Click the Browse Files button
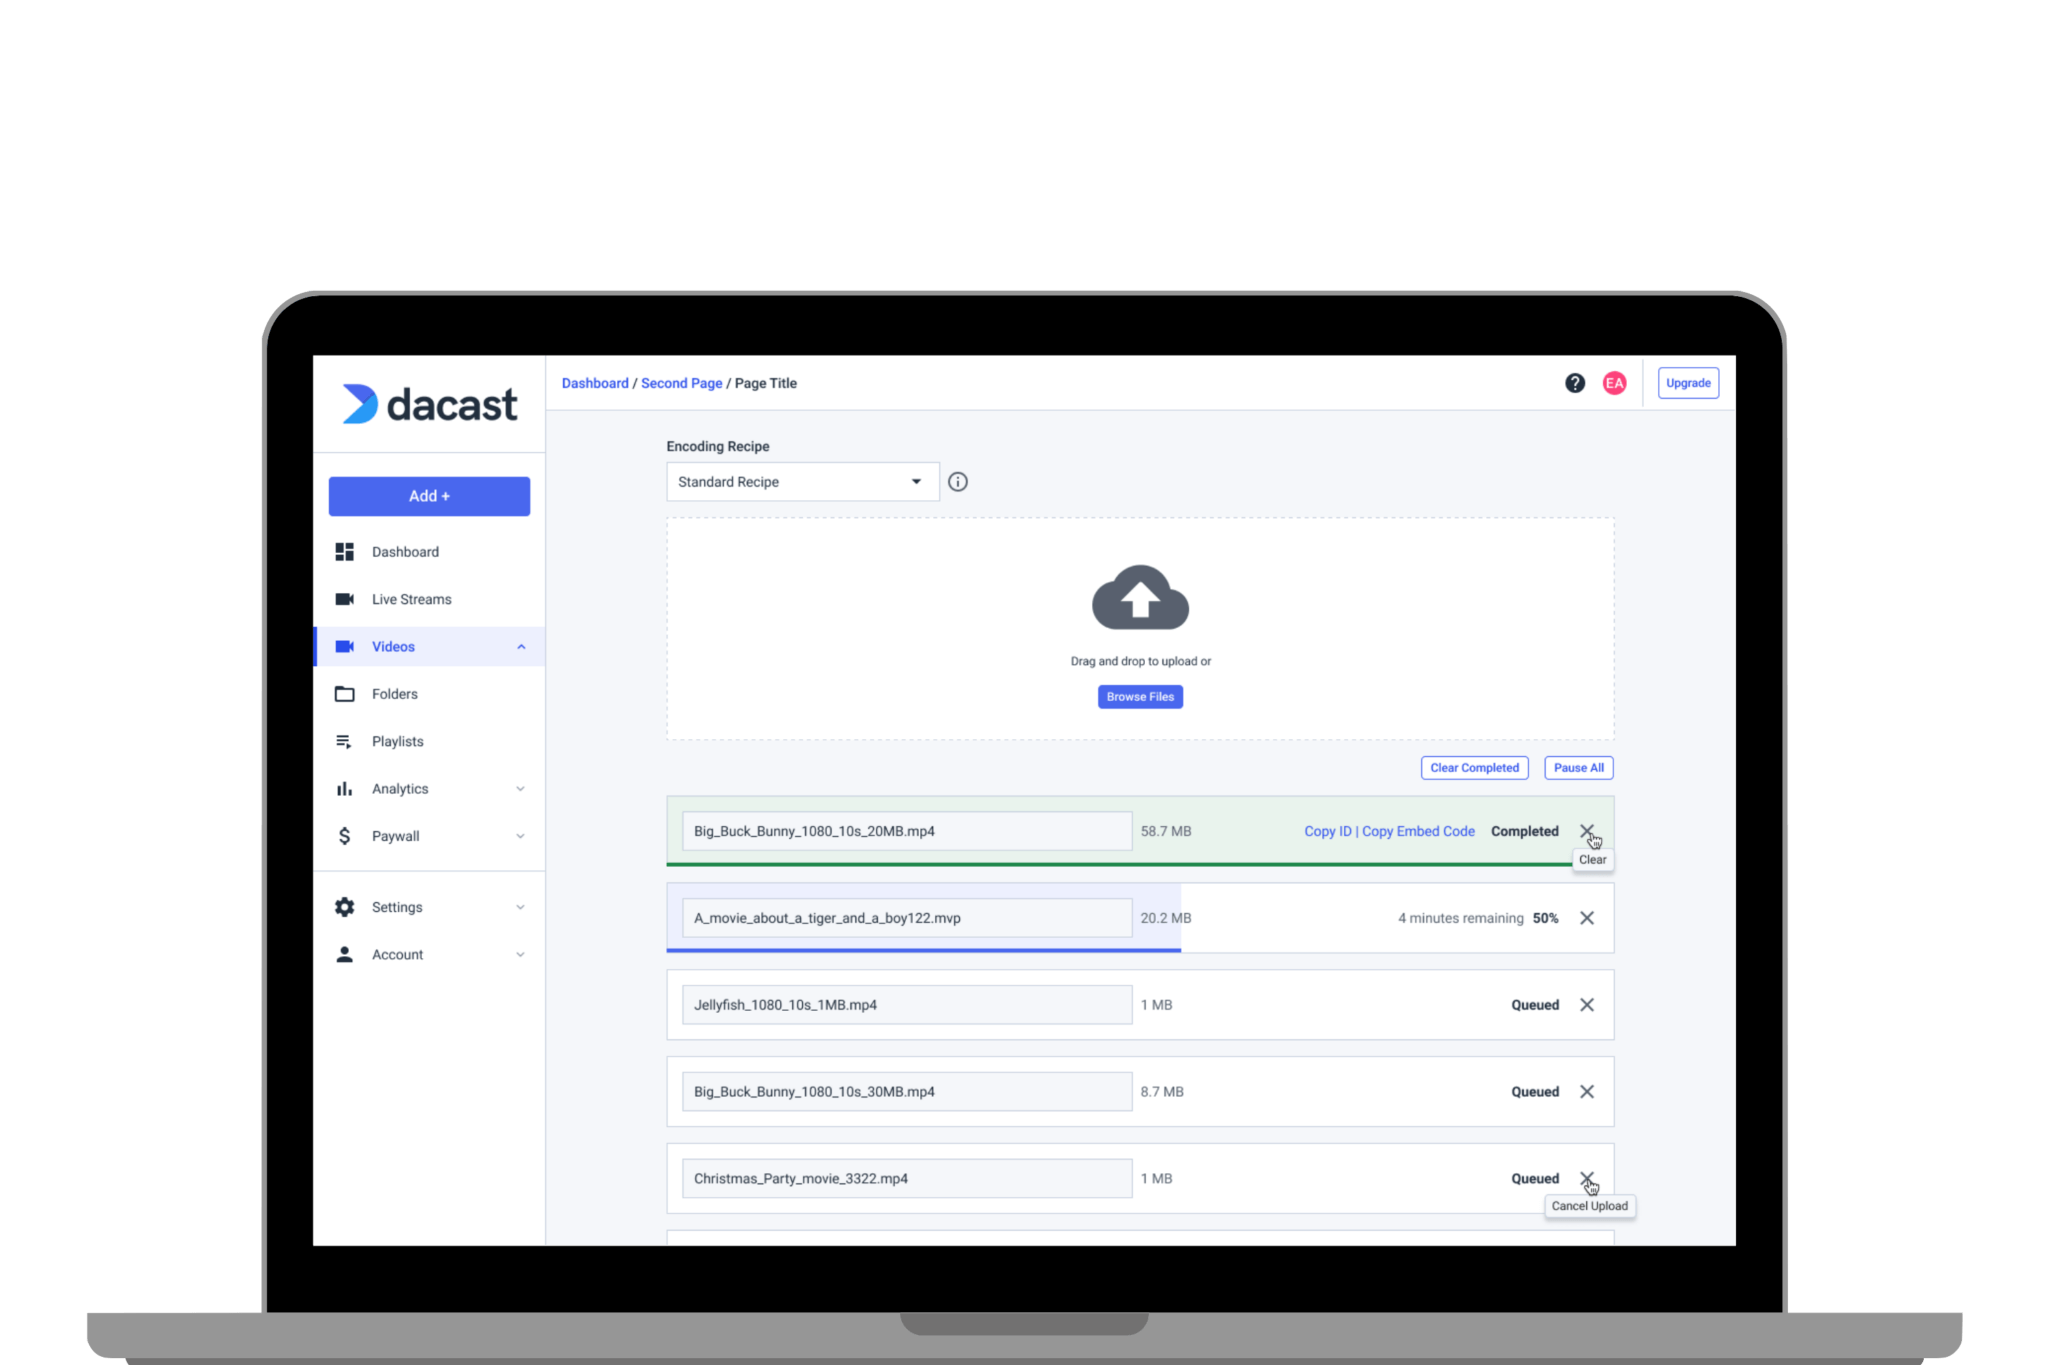The height and width of the screenshot is (1365, 2048). [1140, 696]
